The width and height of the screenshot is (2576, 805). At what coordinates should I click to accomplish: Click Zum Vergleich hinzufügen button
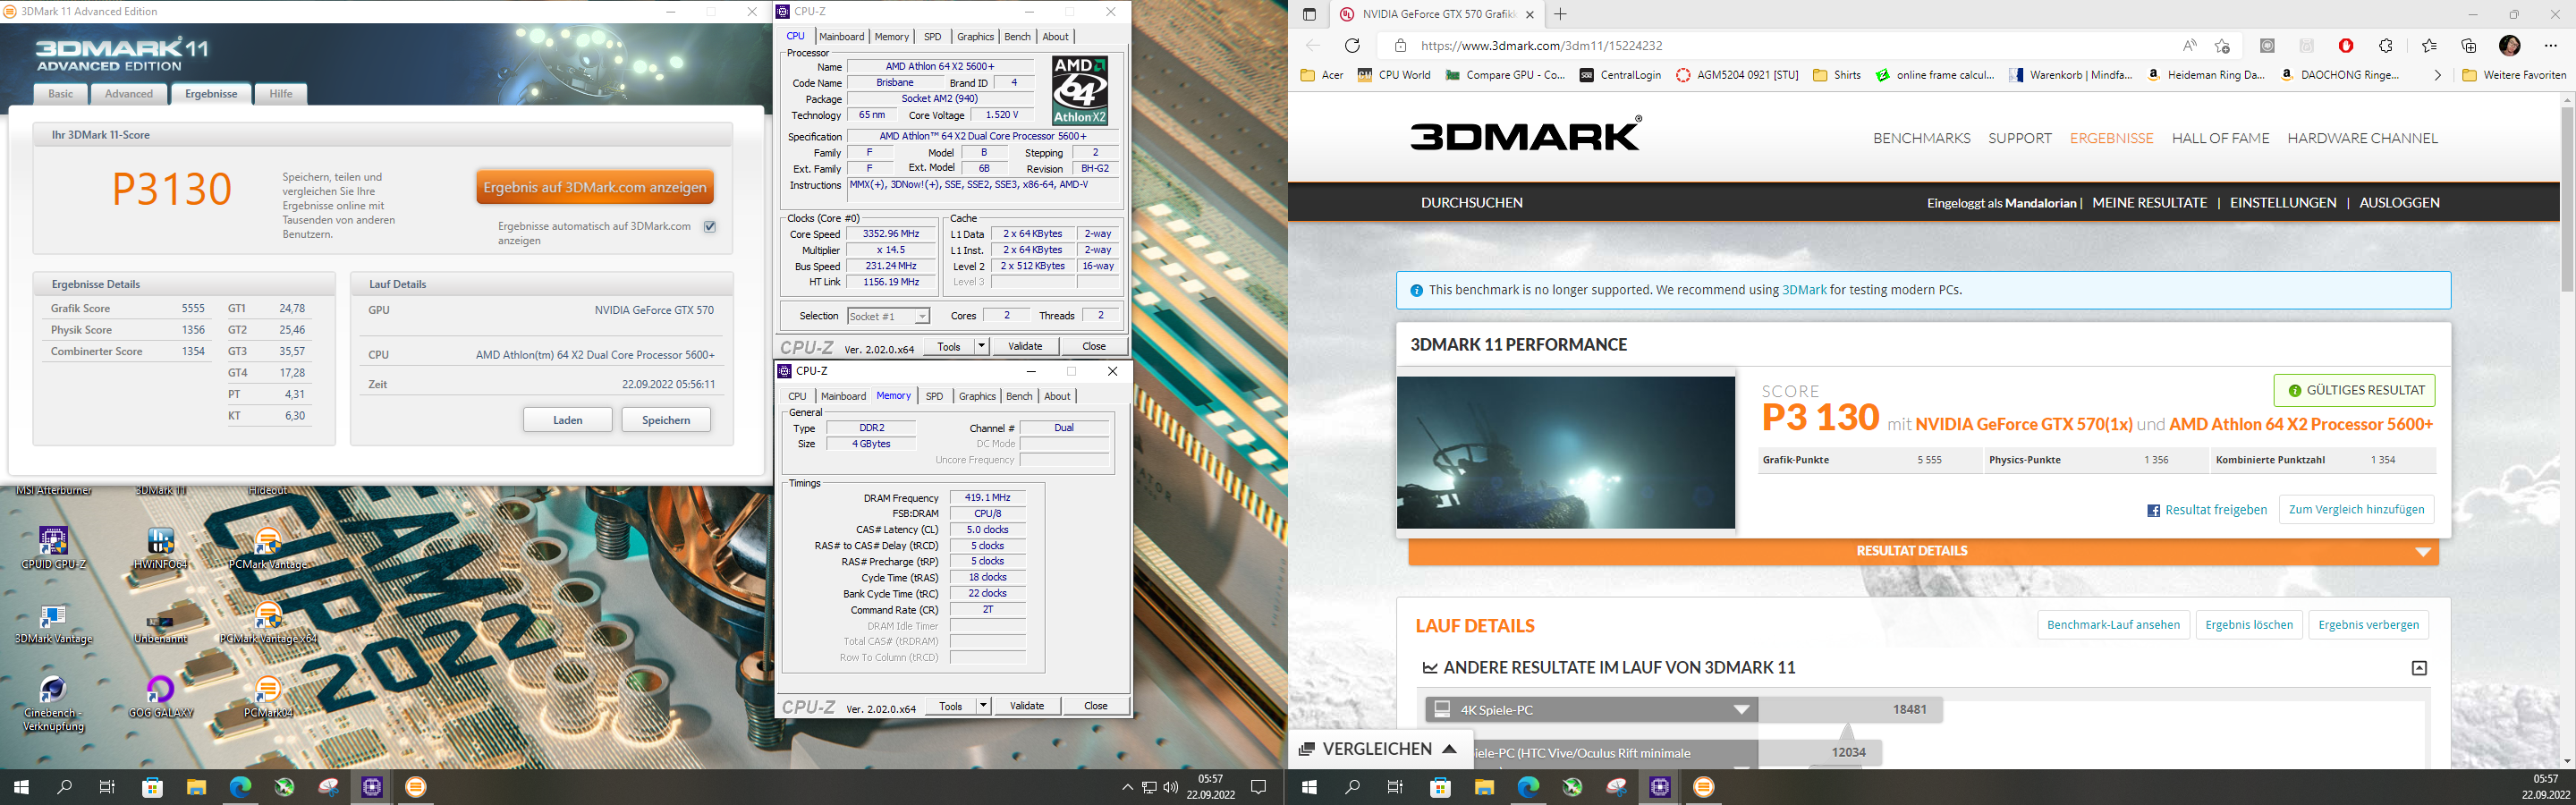click(x=2356, y=509)
